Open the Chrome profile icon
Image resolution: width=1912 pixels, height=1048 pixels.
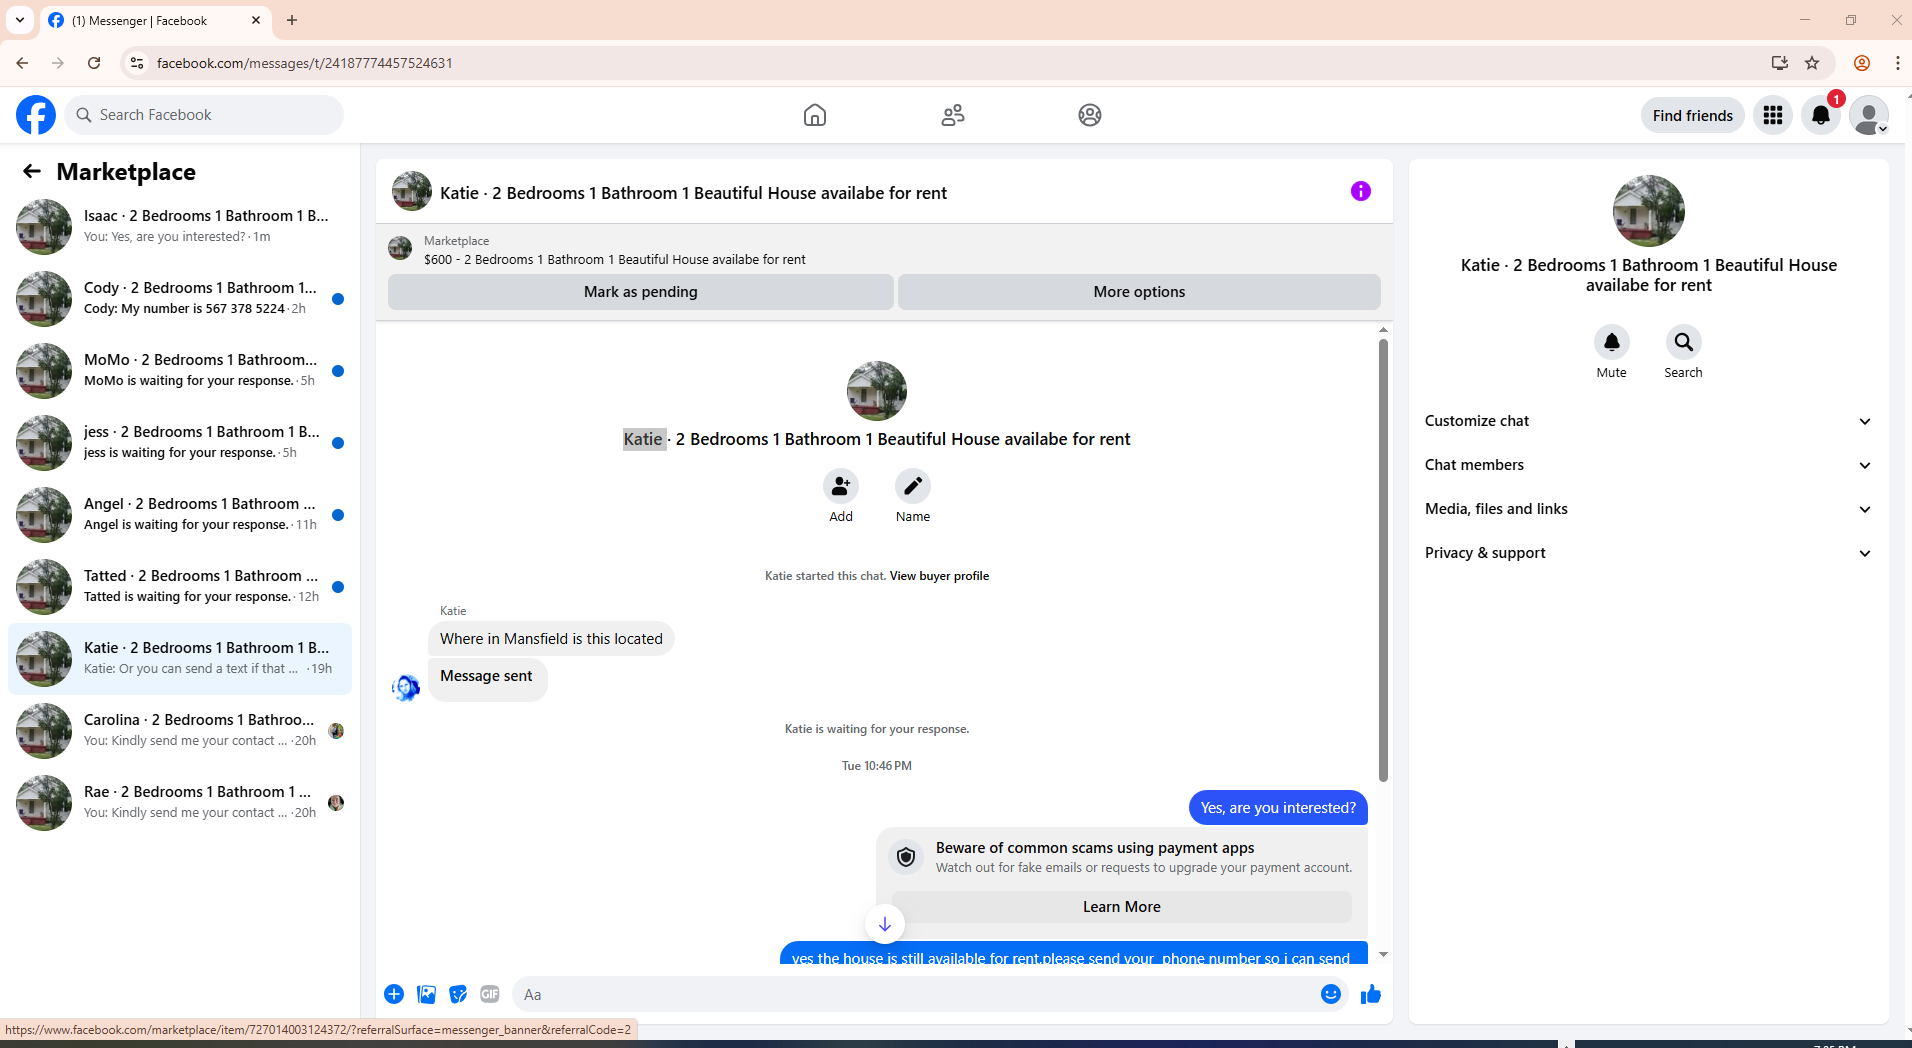point(1862,63)
